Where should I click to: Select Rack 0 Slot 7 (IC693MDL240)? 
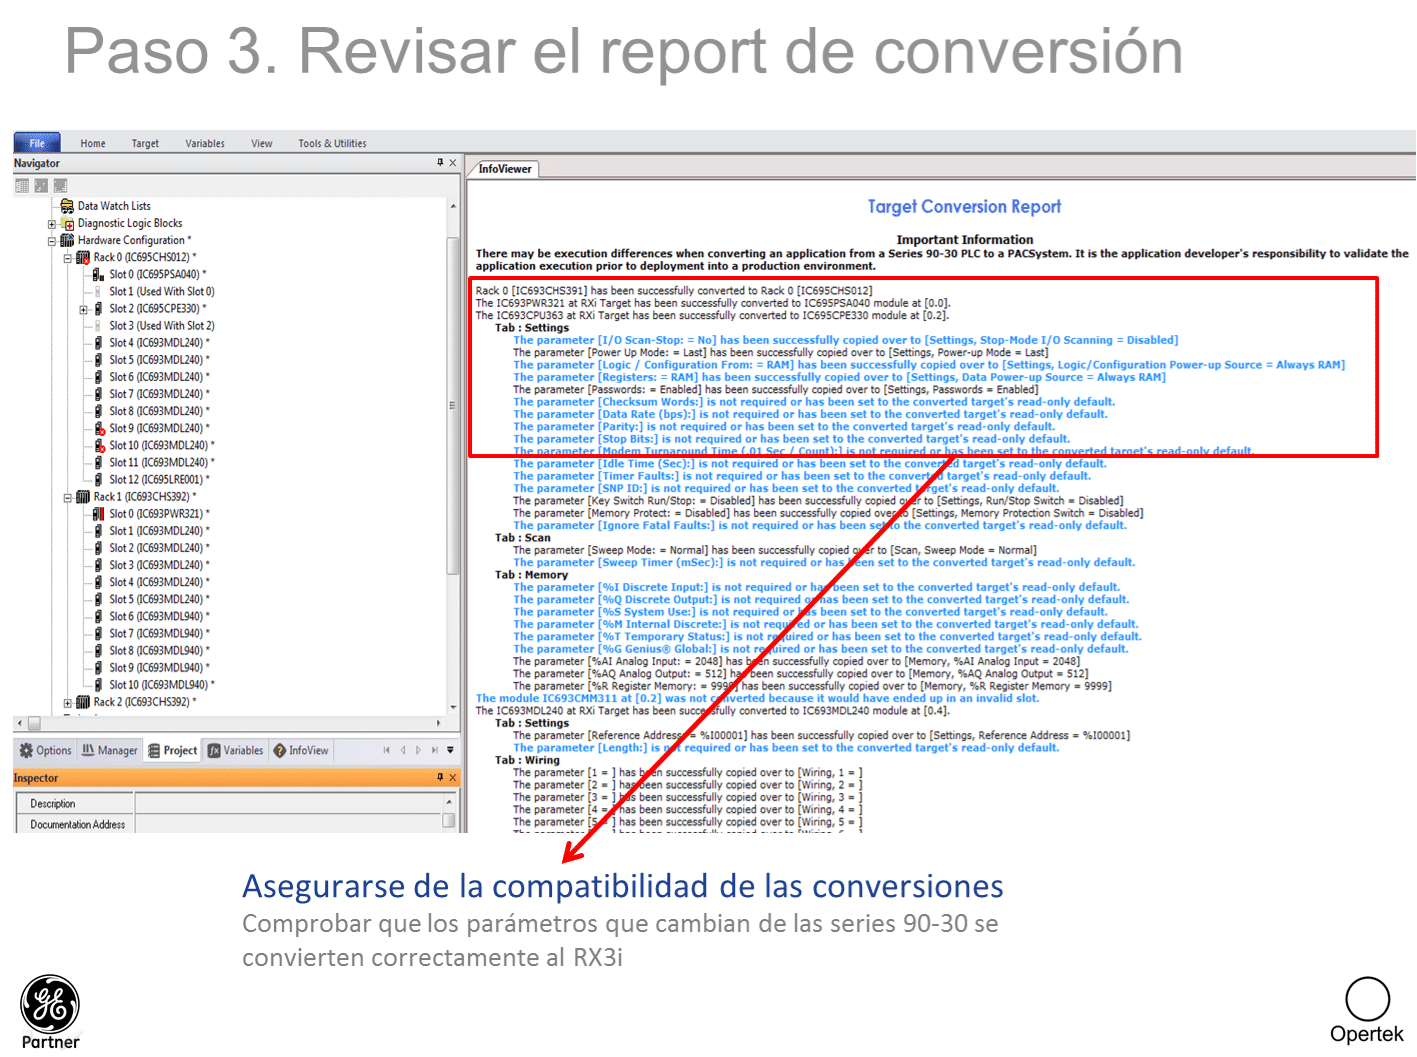(159, 393)
